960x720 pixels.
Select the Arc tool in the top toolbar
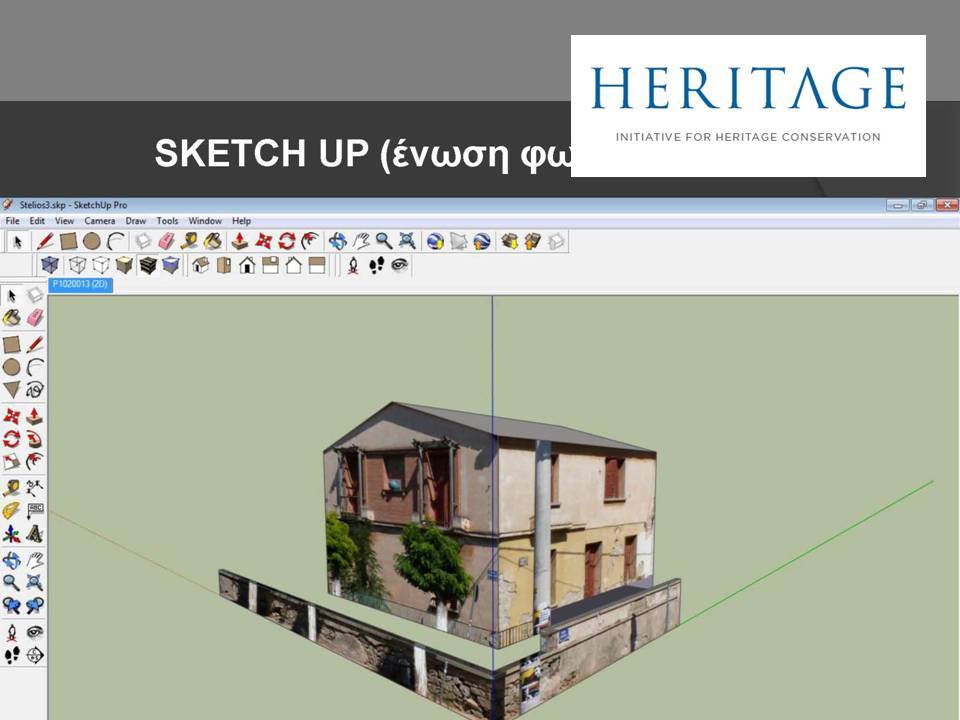pyautogui.click(x=115, y=241)
